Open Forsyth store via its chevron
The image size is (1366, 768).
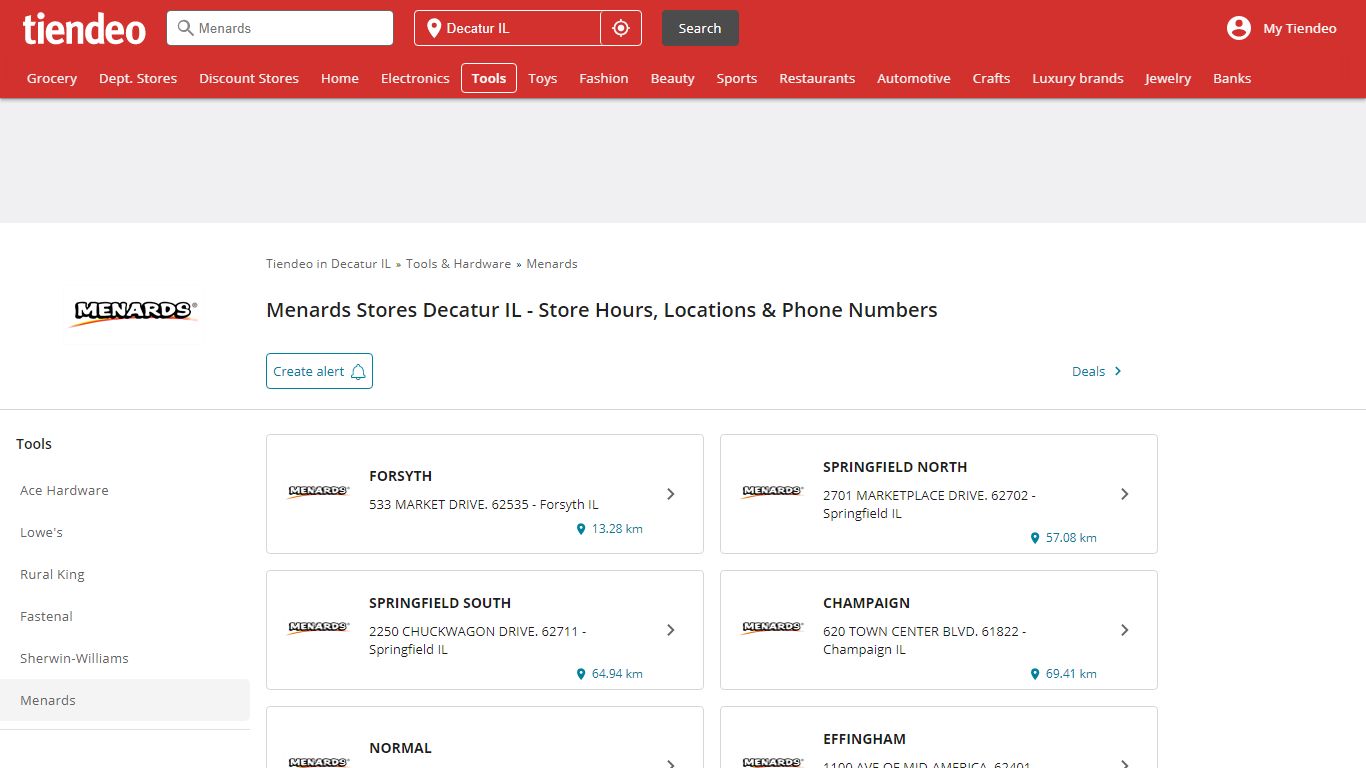pyautogui.click(x=671, y=494)
